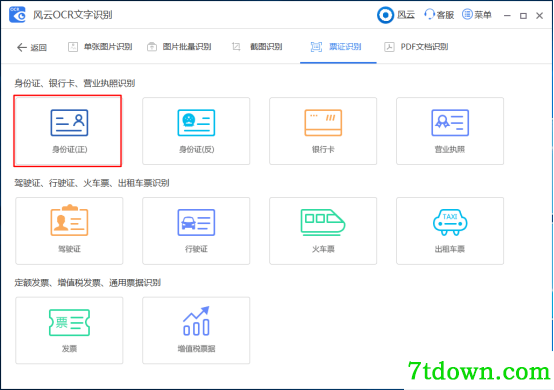
Task: Click the 驾驶证、行驶证、火车票、出租车票识别 heading
Action: [92, 183]
